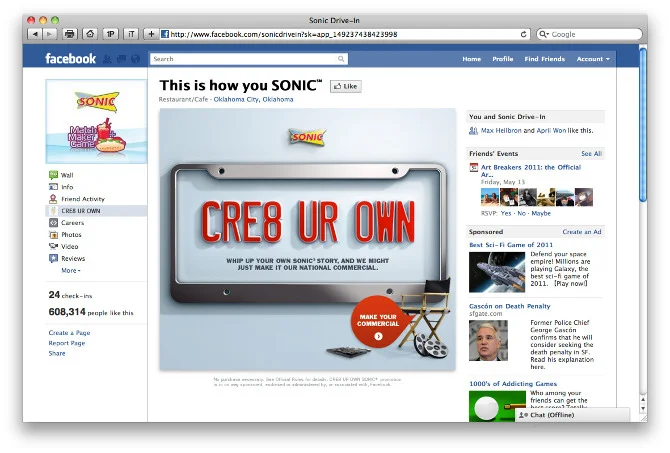Click the Reviews icon in the sidebar
The height and width of the screenshot is (453, 670).
(53, 258)
